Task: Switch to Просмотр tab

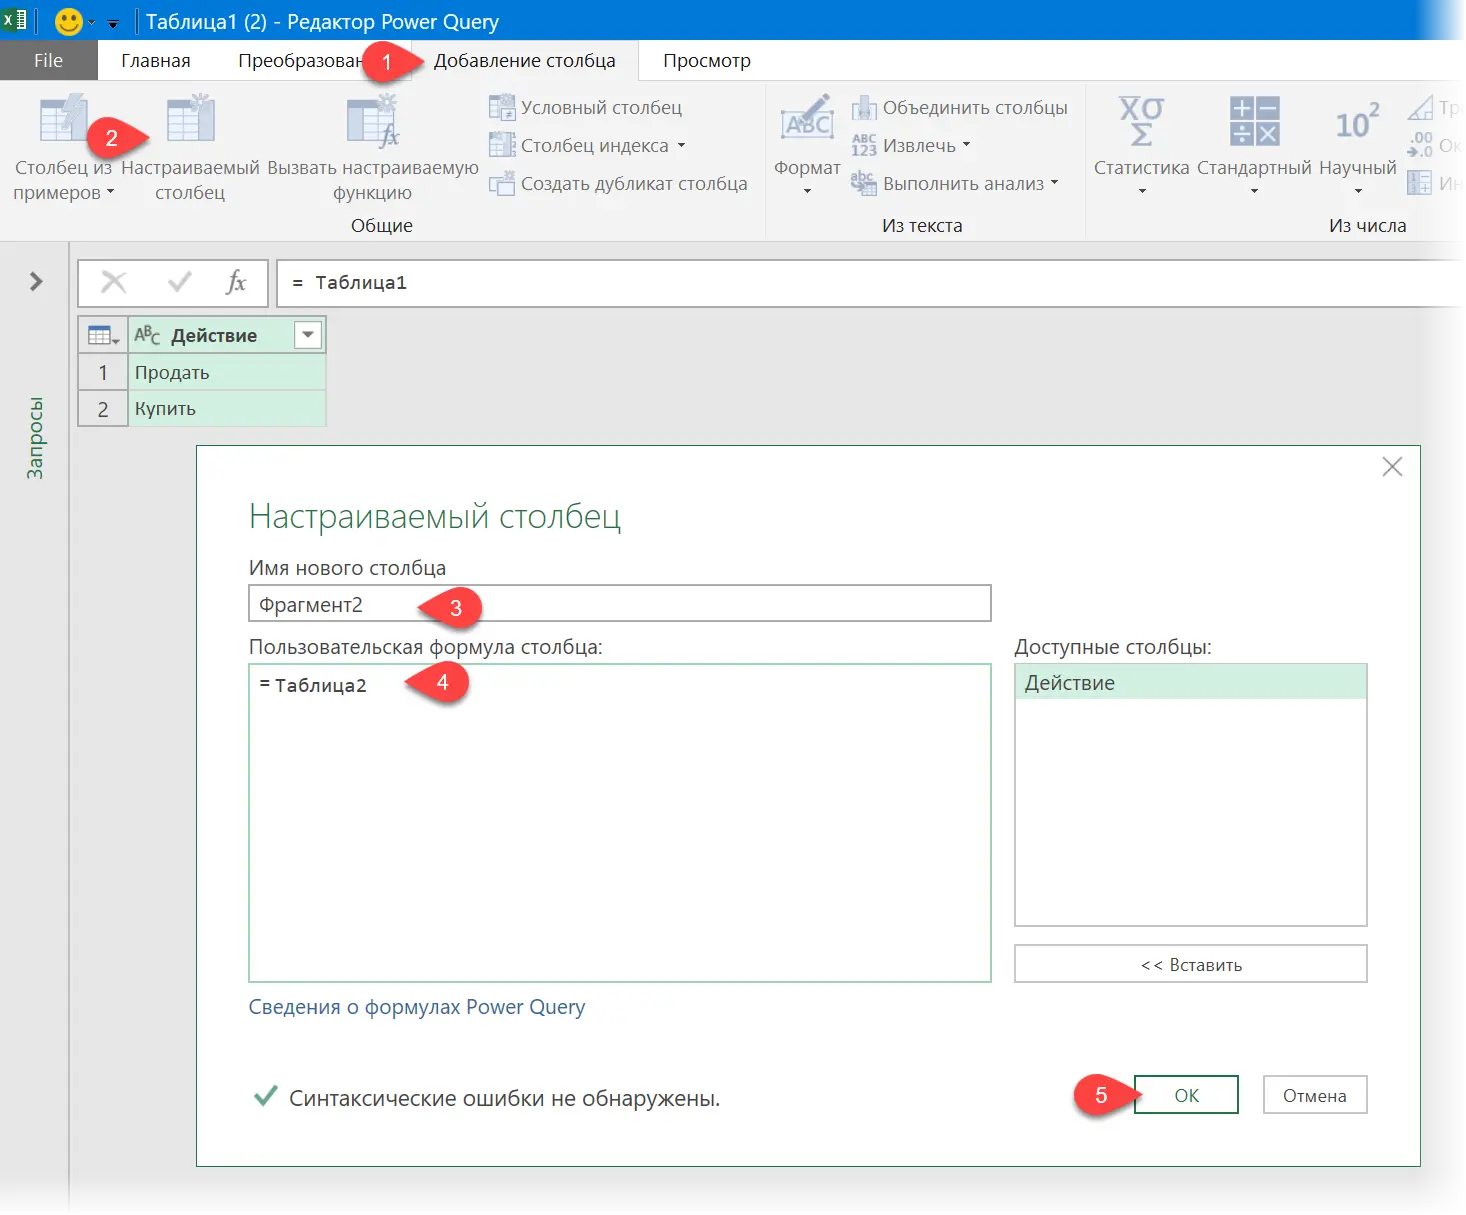Action: [707, 60]
